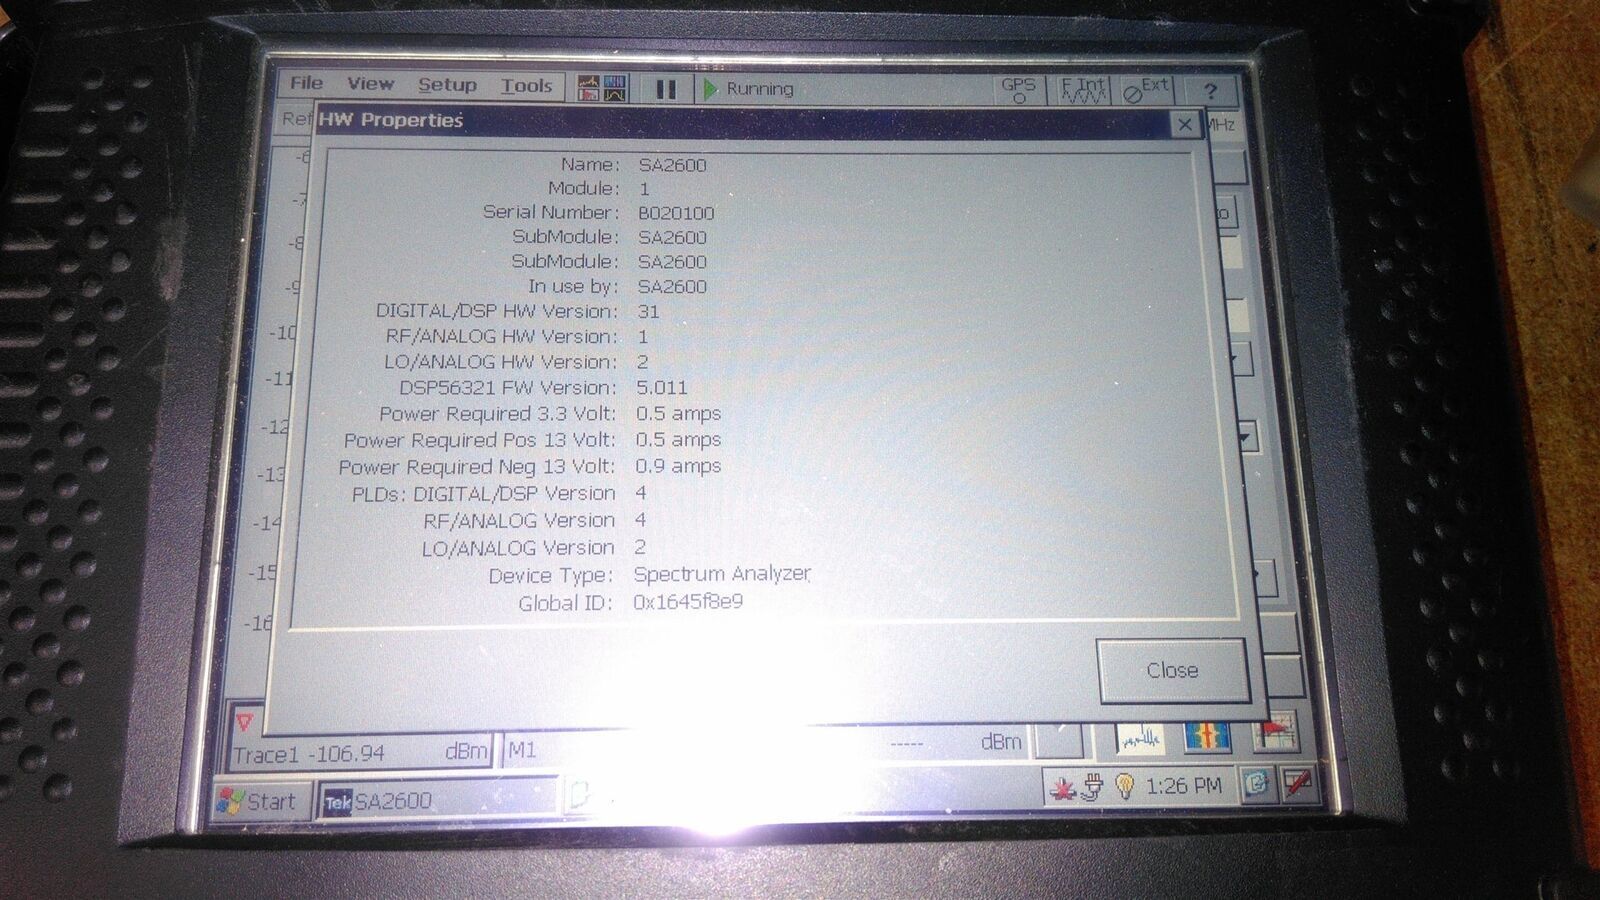Image resolution: width=1600 pixels, height=900 pixels.
Task: Pause the acquisition
Action: pos(665,89)
